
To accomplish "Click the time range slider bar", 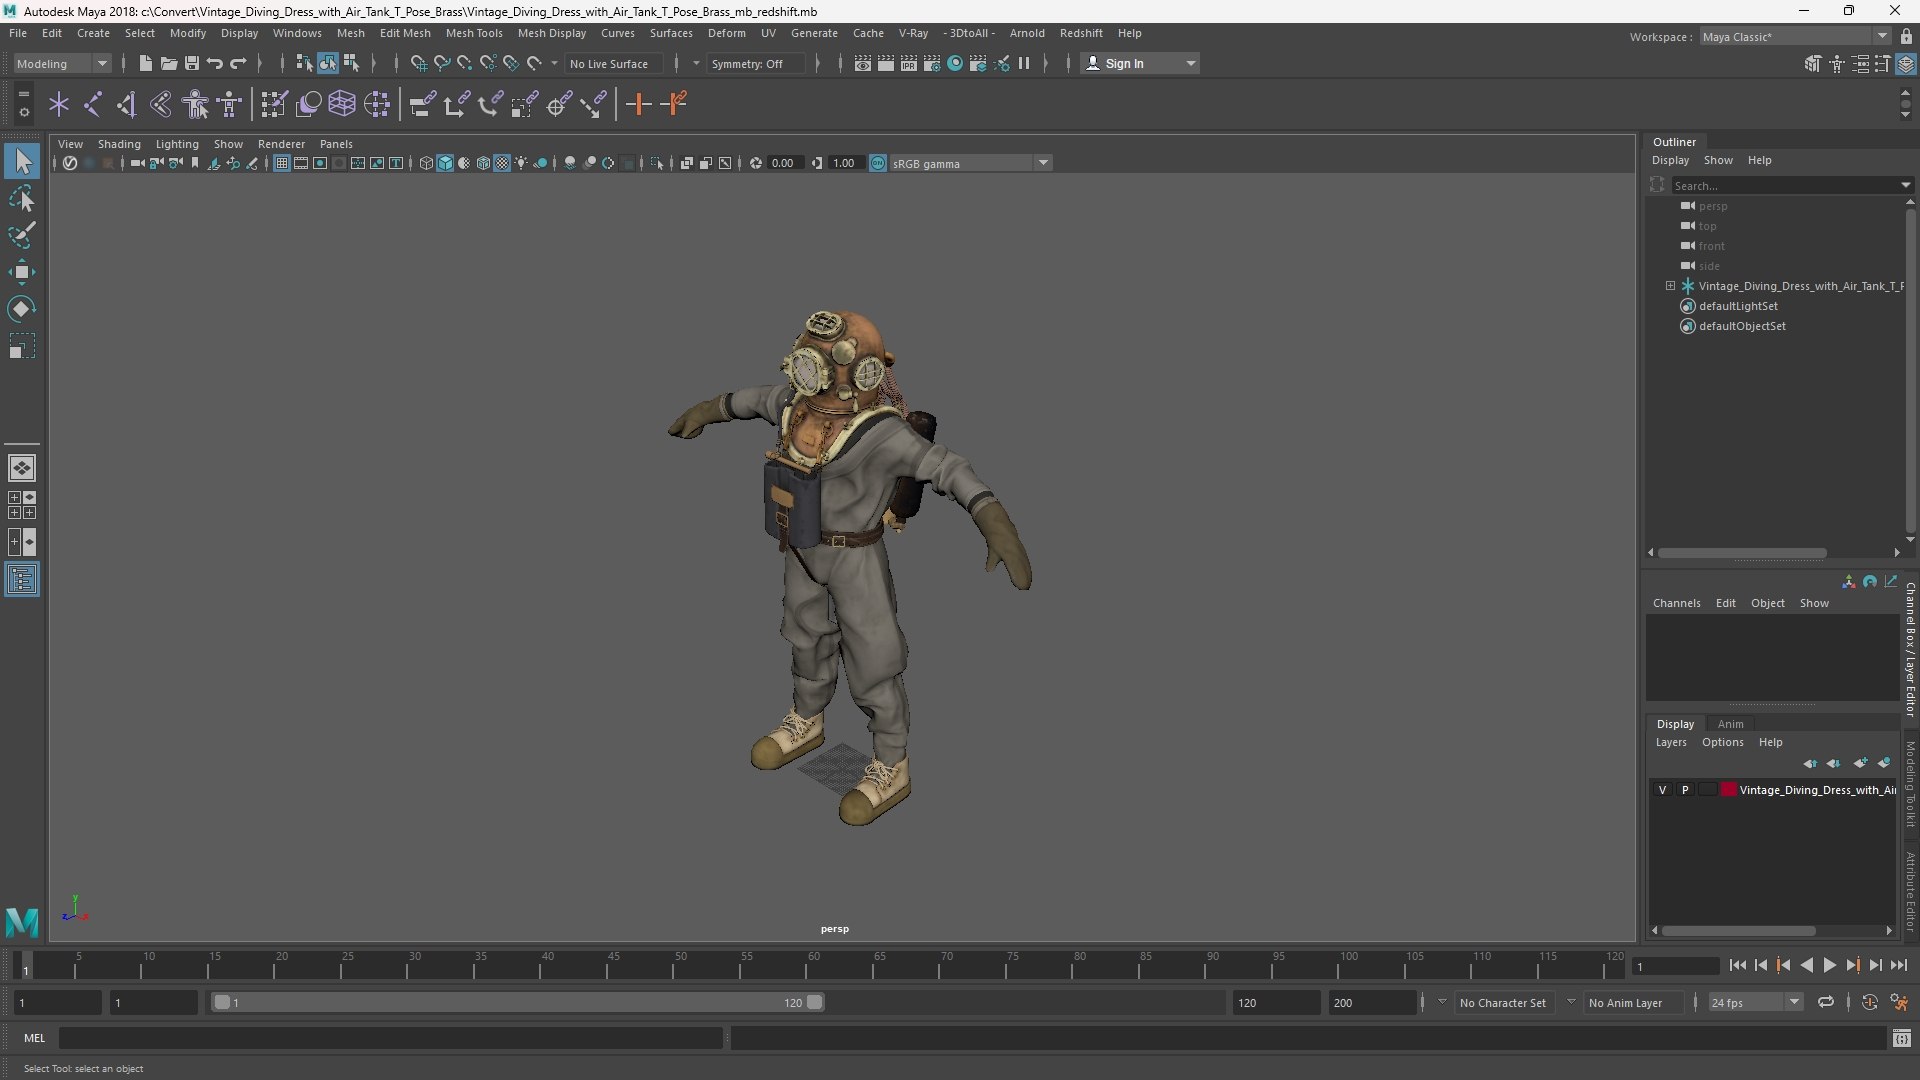I will pos(517,1002).
